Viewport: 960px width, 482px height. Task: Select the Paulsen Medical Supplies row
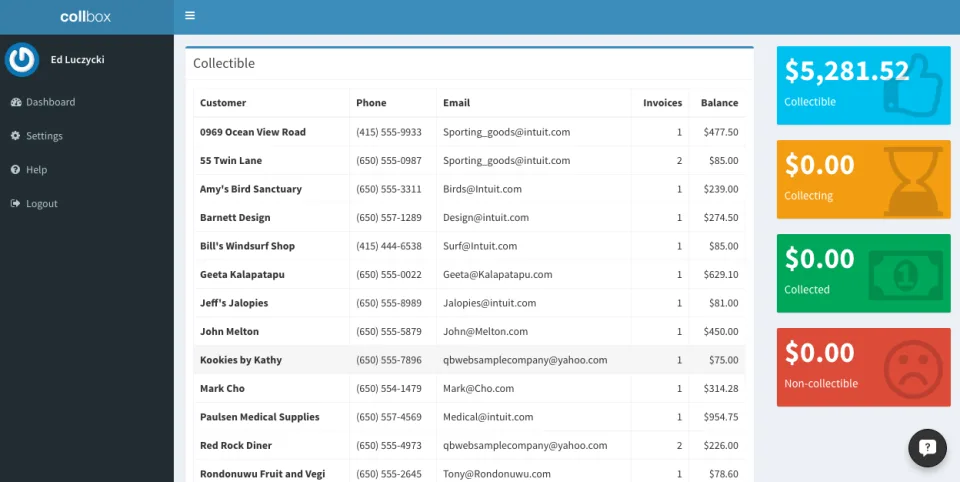[470, 416]
